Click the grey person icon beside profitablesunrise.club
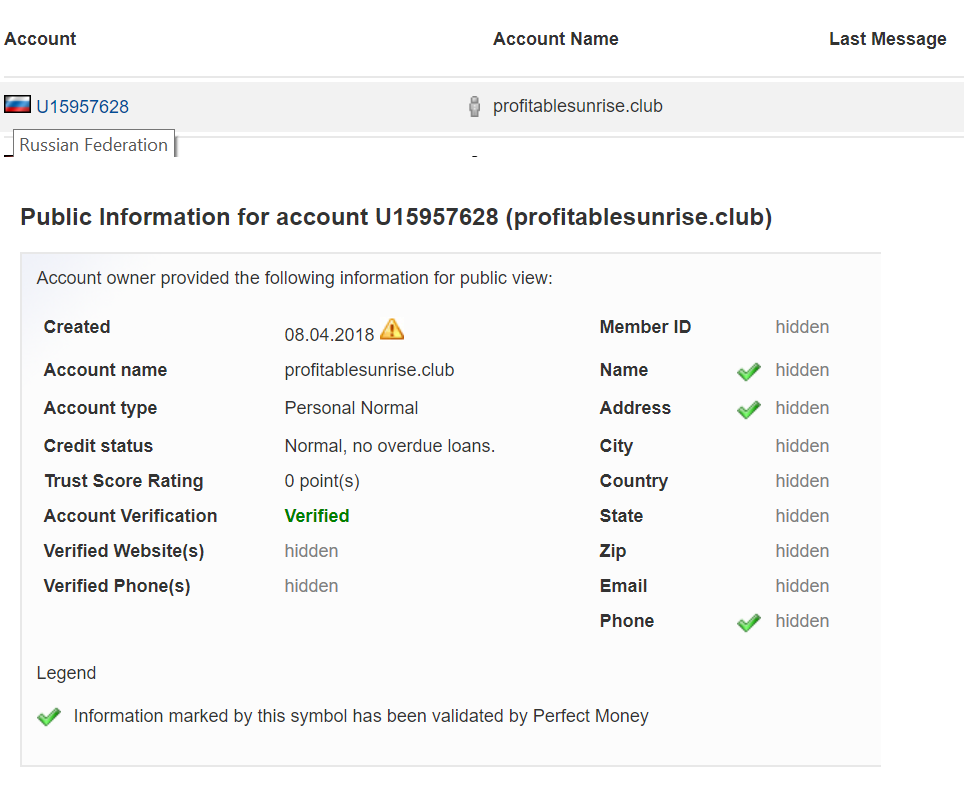The height and width of the screenshot is (790, 964). click(x=474, y=106)
